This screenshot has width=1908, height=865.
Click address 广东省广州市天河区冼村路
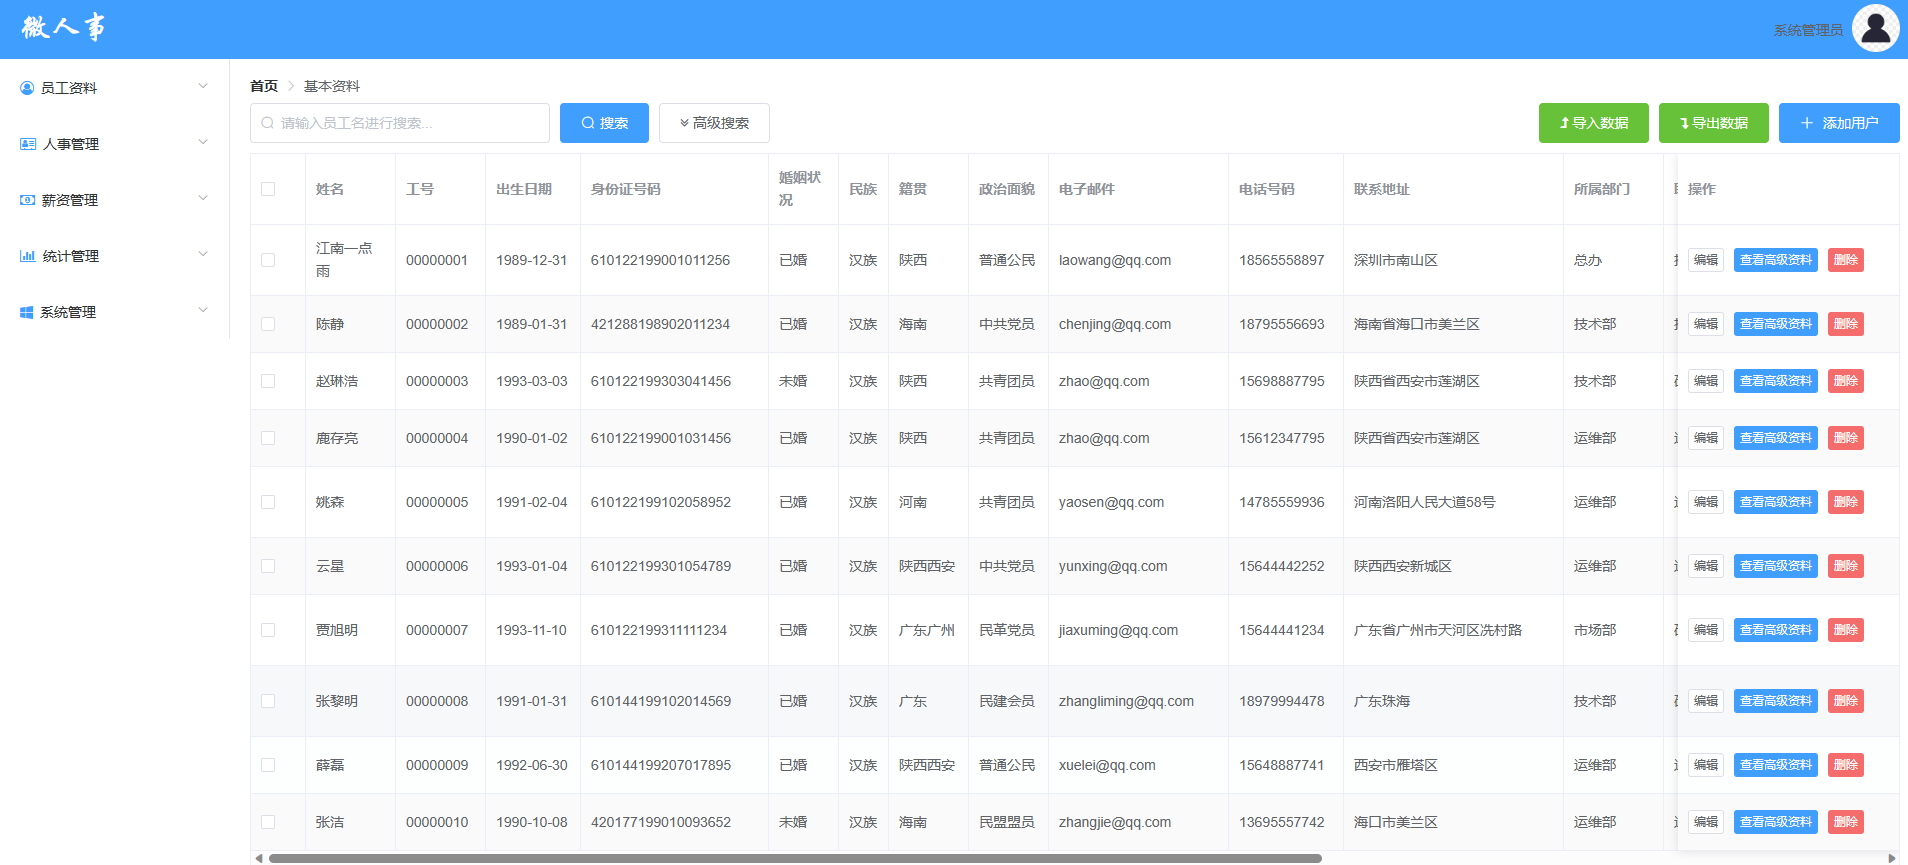pyautogui.click(x=1438, y=630)
